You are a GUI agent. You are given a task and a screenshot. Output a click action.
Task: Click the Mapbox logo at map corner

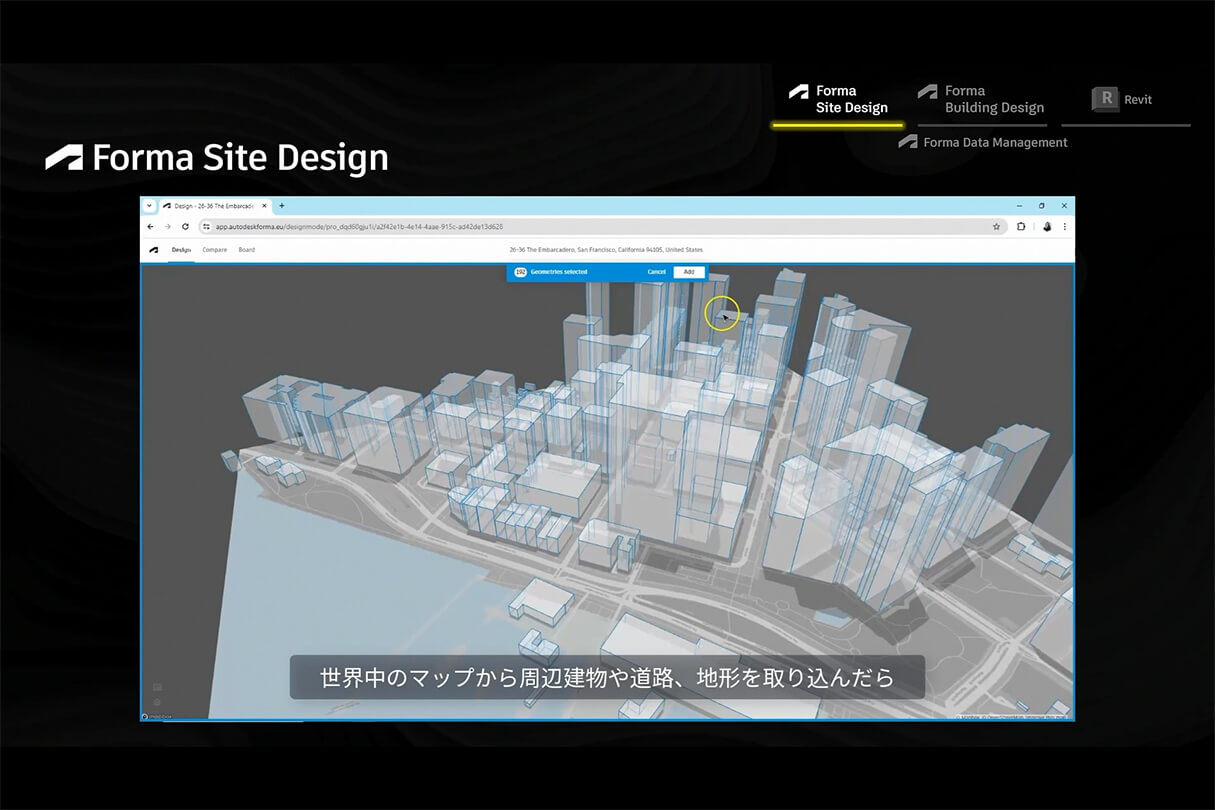156,716
